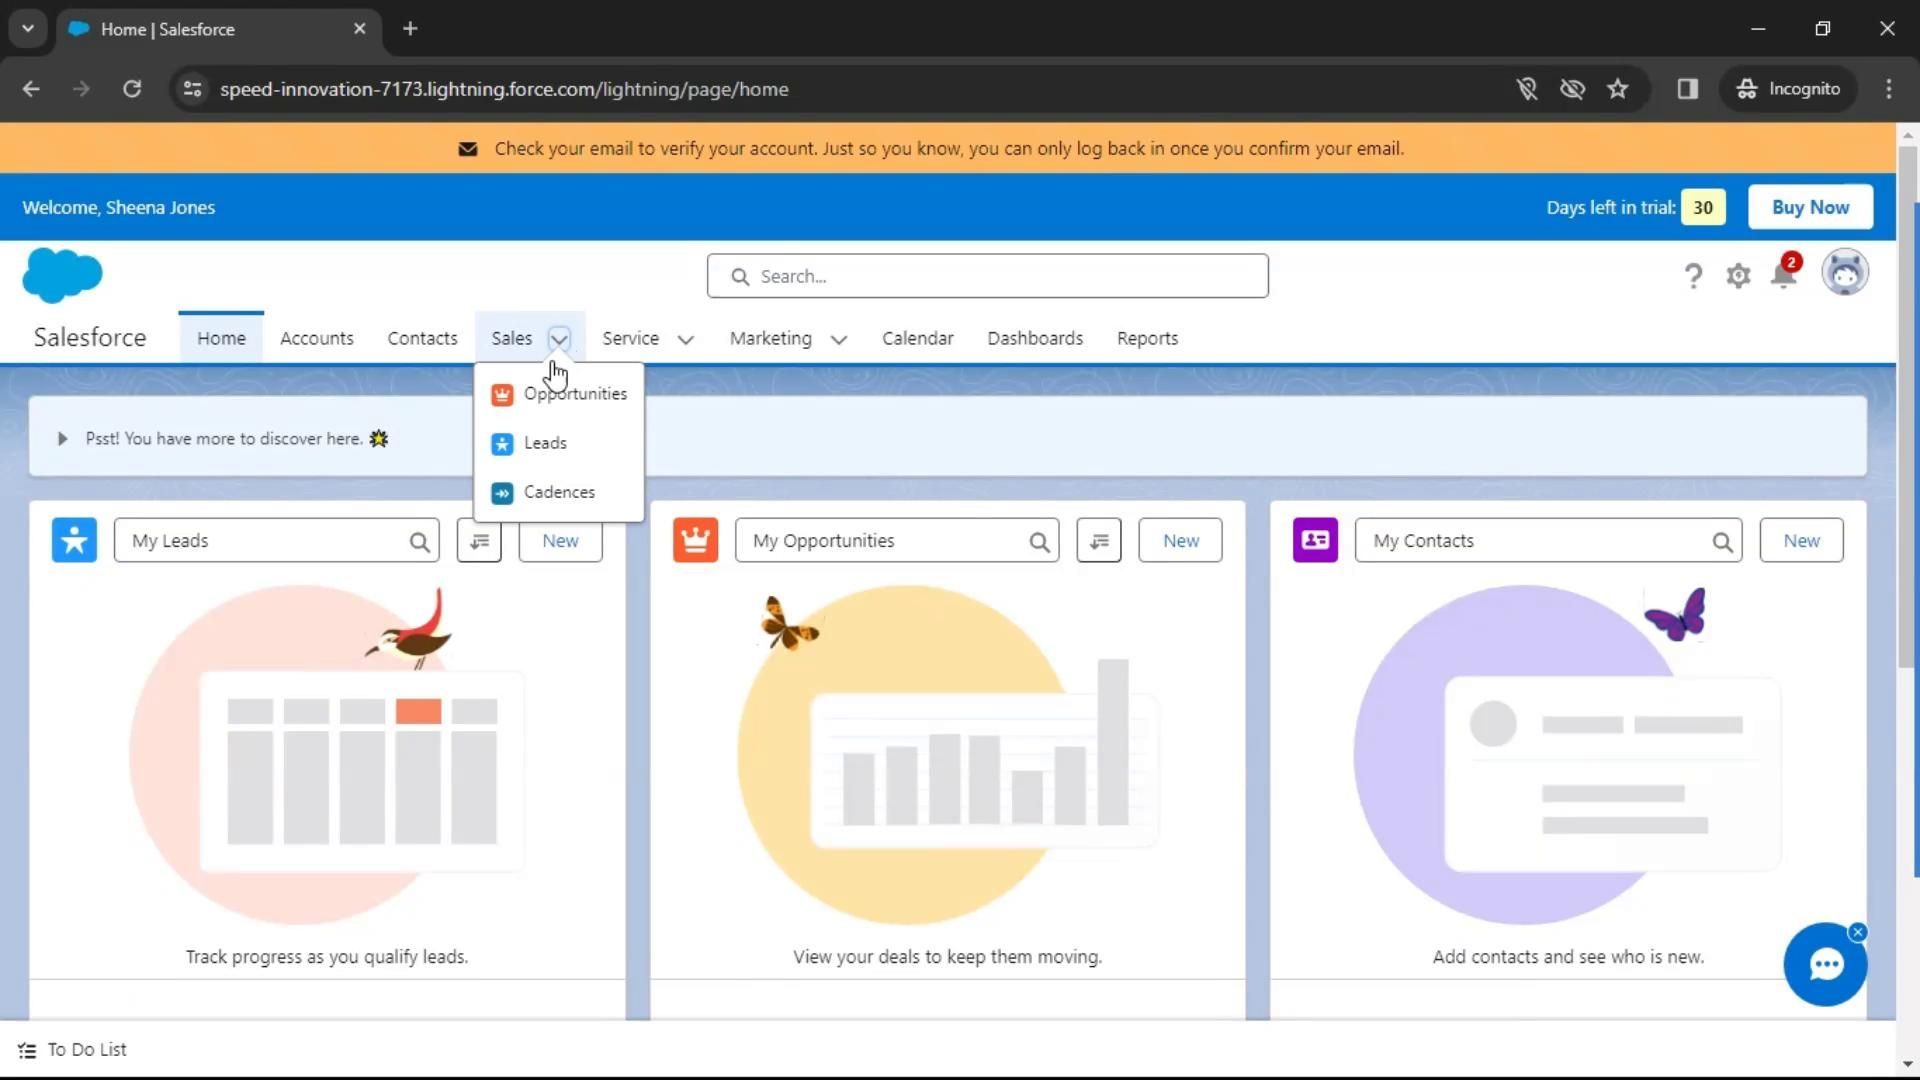Bookmark this page with the star icon

(x=1617, y=89)
